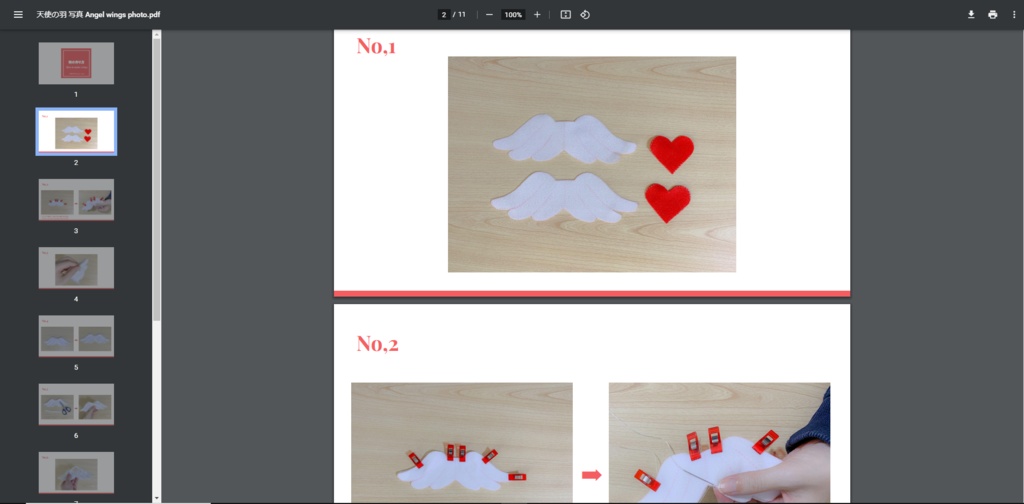Download the PDF file

point(971,14)
